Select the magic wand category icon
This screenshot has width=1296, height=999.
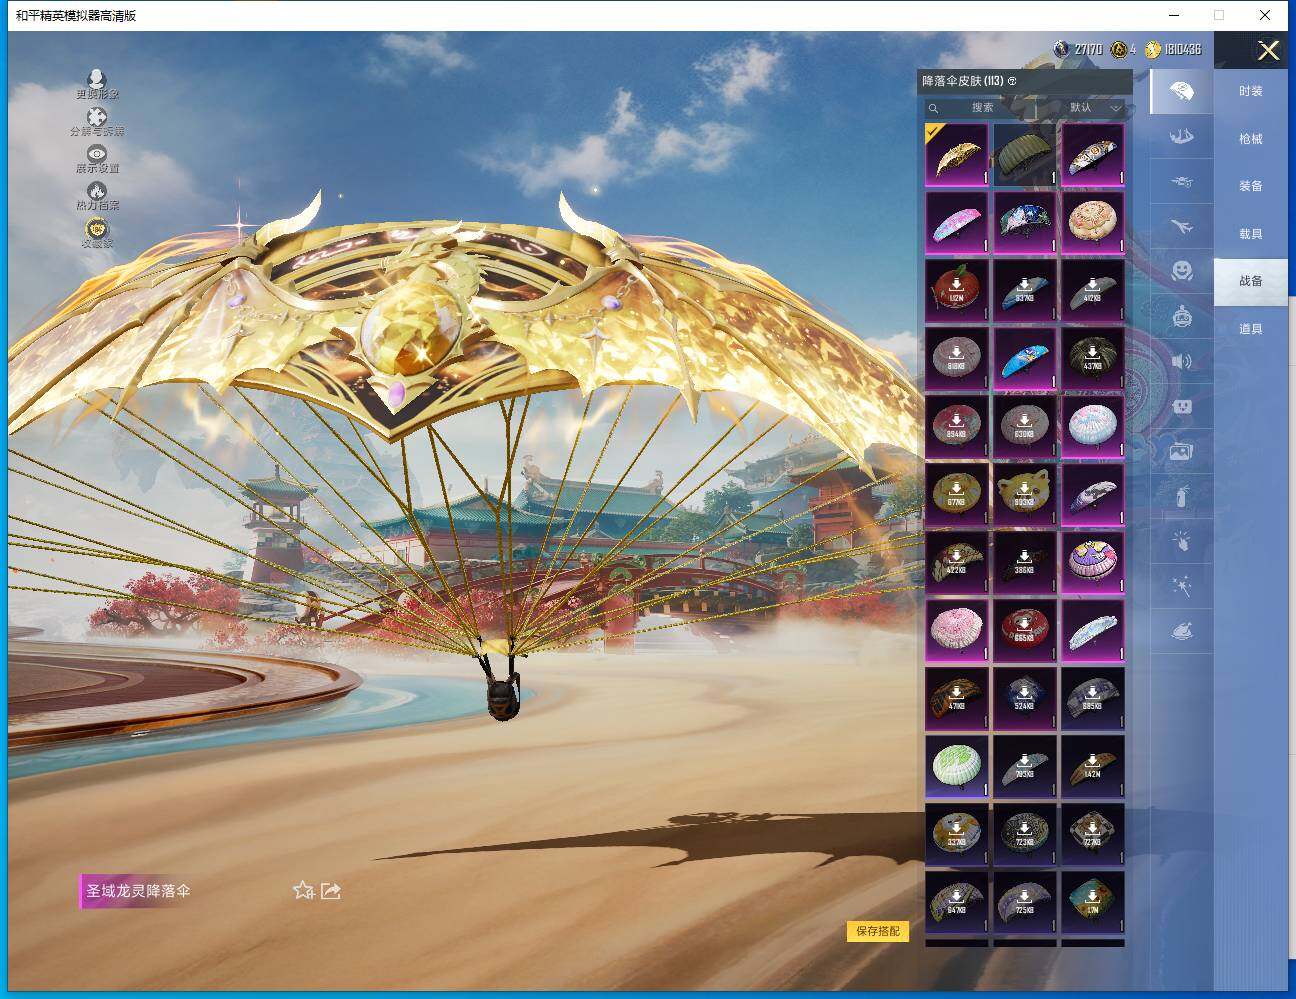point(1181,586)
